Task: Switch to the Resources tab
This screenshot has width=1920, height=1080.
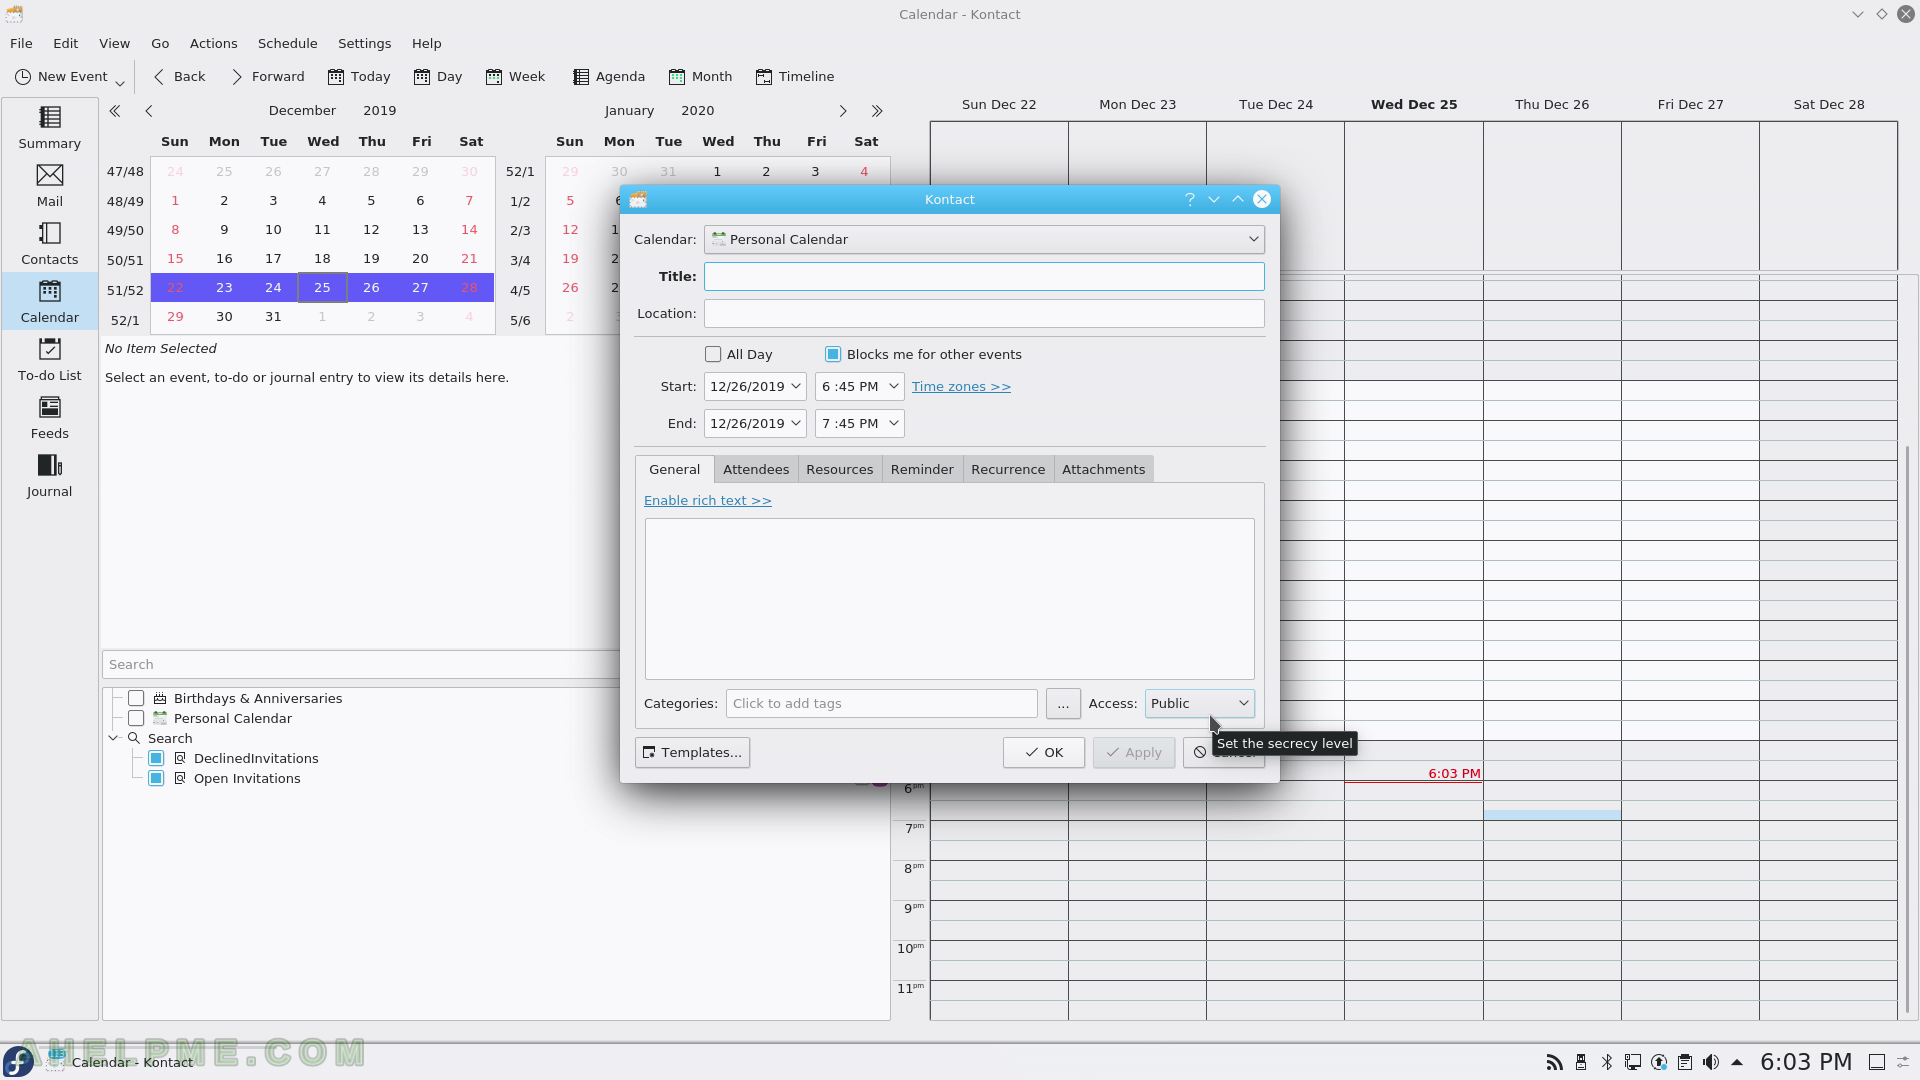Action: 839,469
